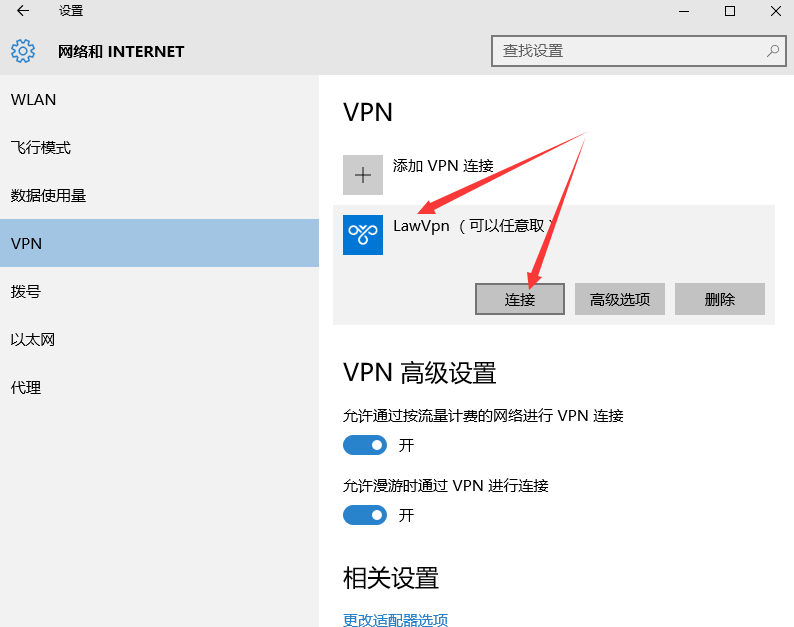Click the plus icon to add VPN
This screenshot has height=627, width=794.
coord(363,175)
